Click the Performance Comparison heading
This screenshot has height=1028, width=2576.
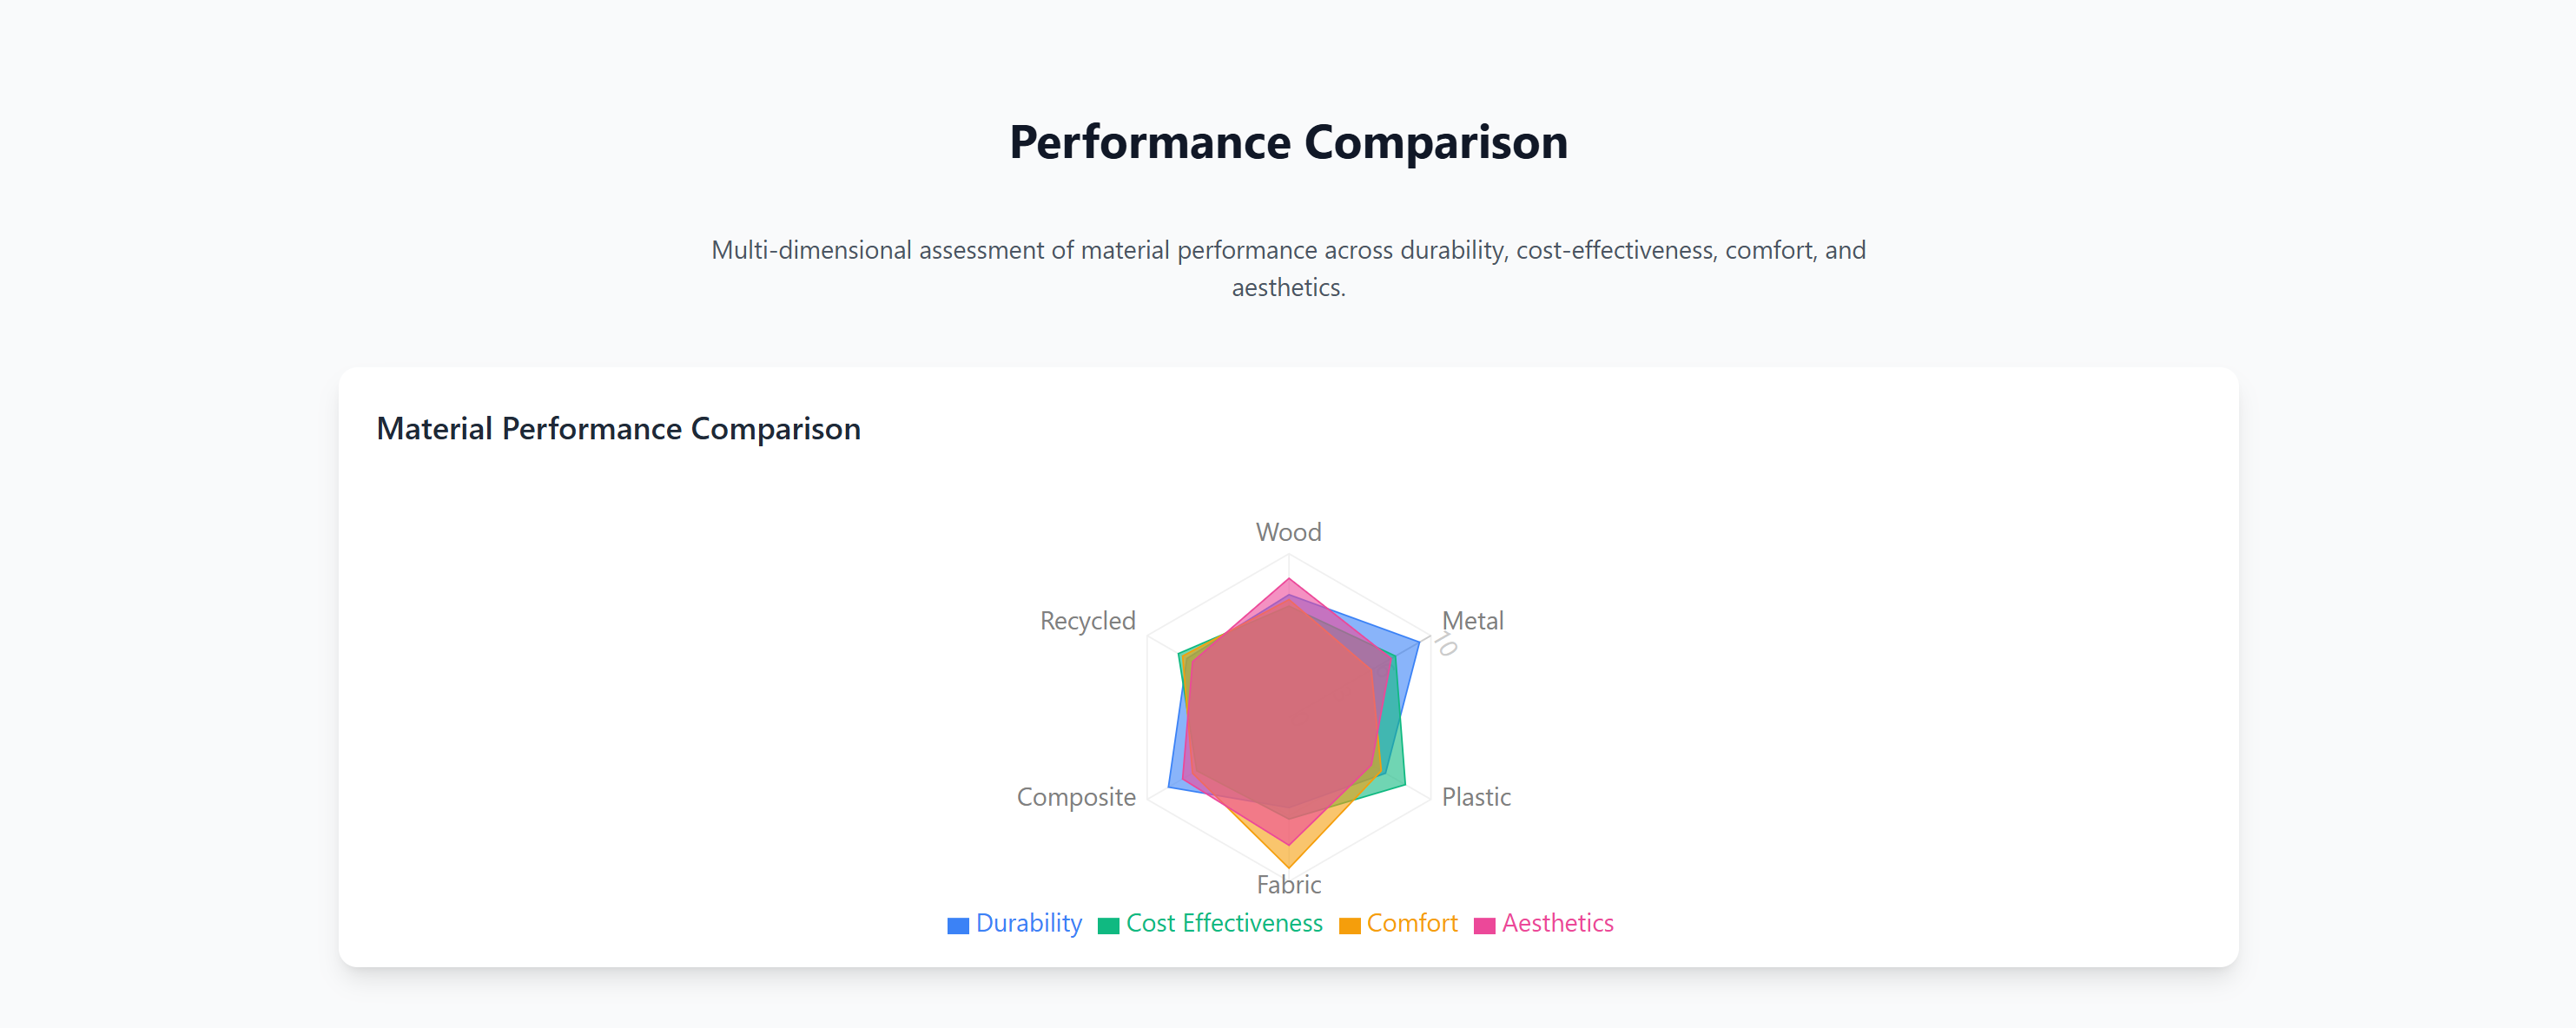[1288, 142]
